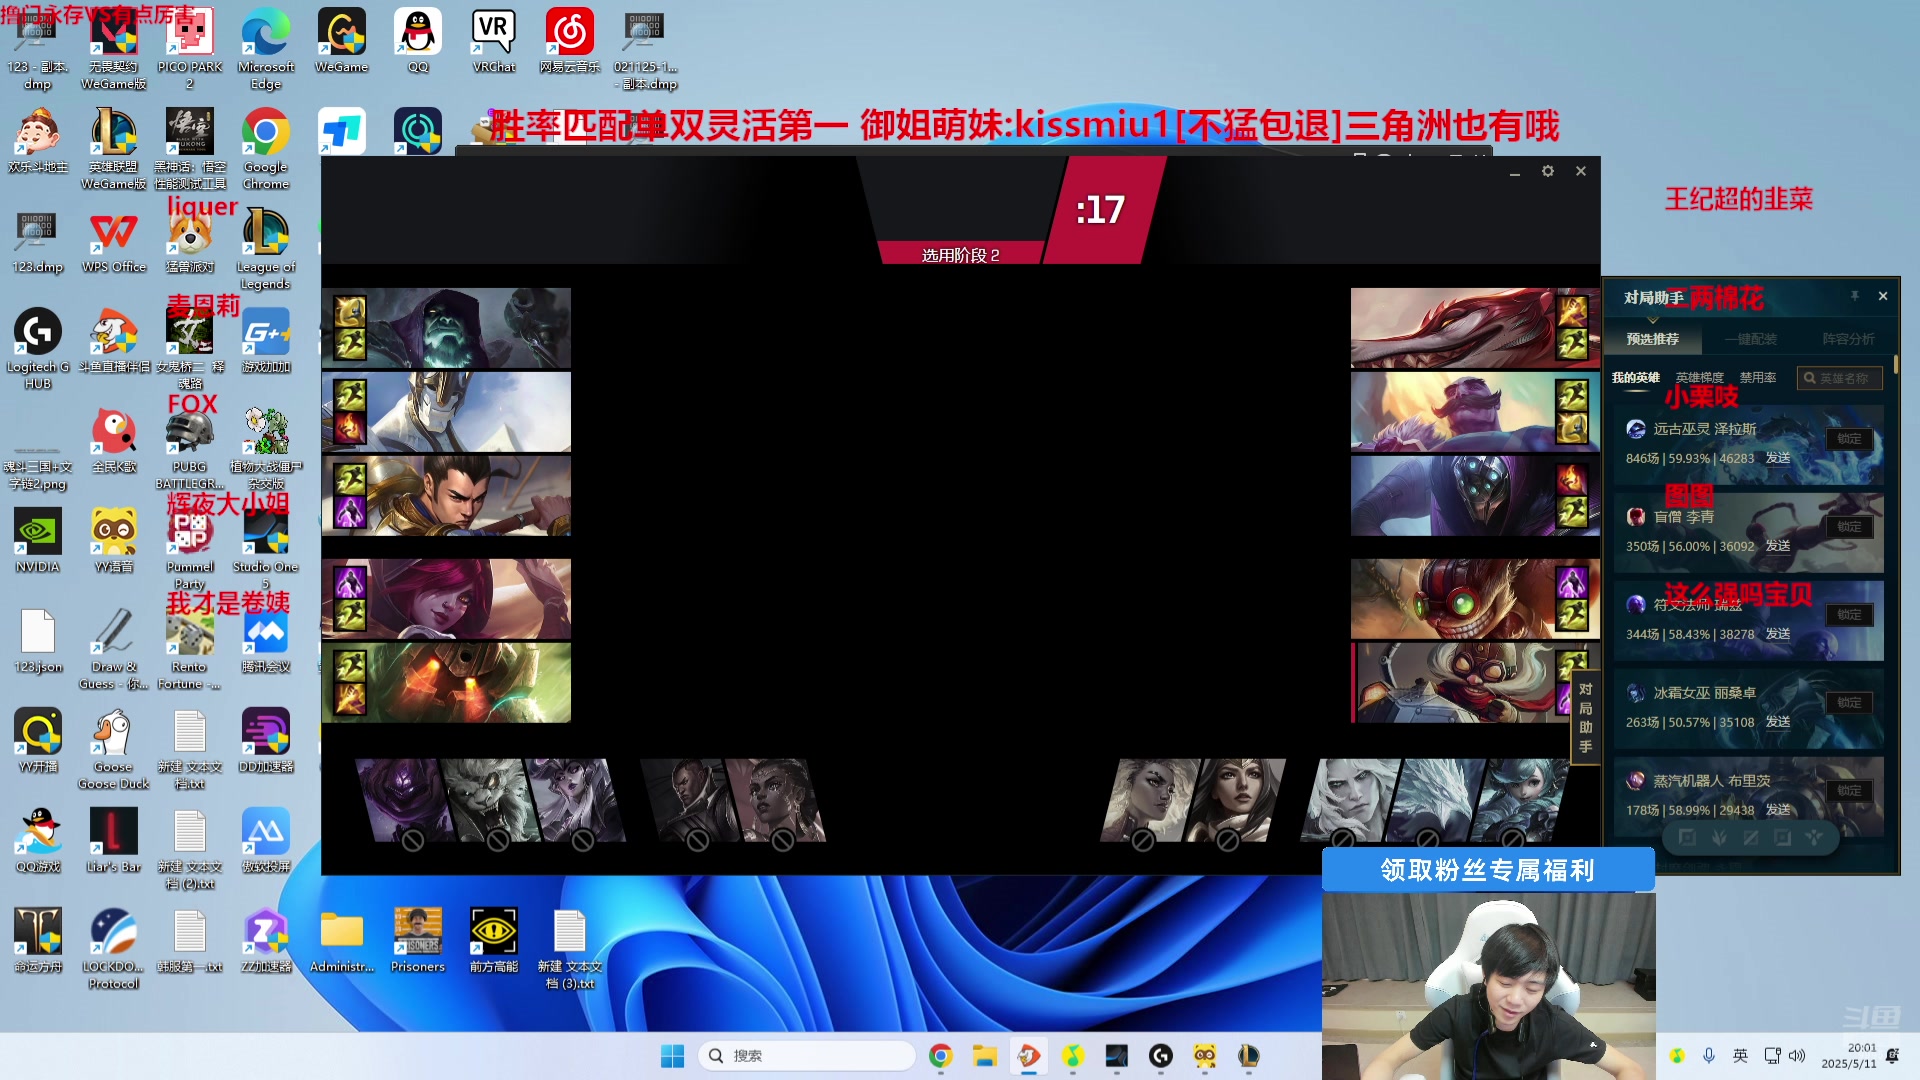The height and width of the screenshot is (1080, 1920).
Task: Click 锁定 for 盲僧 李青
Action: pos(1849,527)
